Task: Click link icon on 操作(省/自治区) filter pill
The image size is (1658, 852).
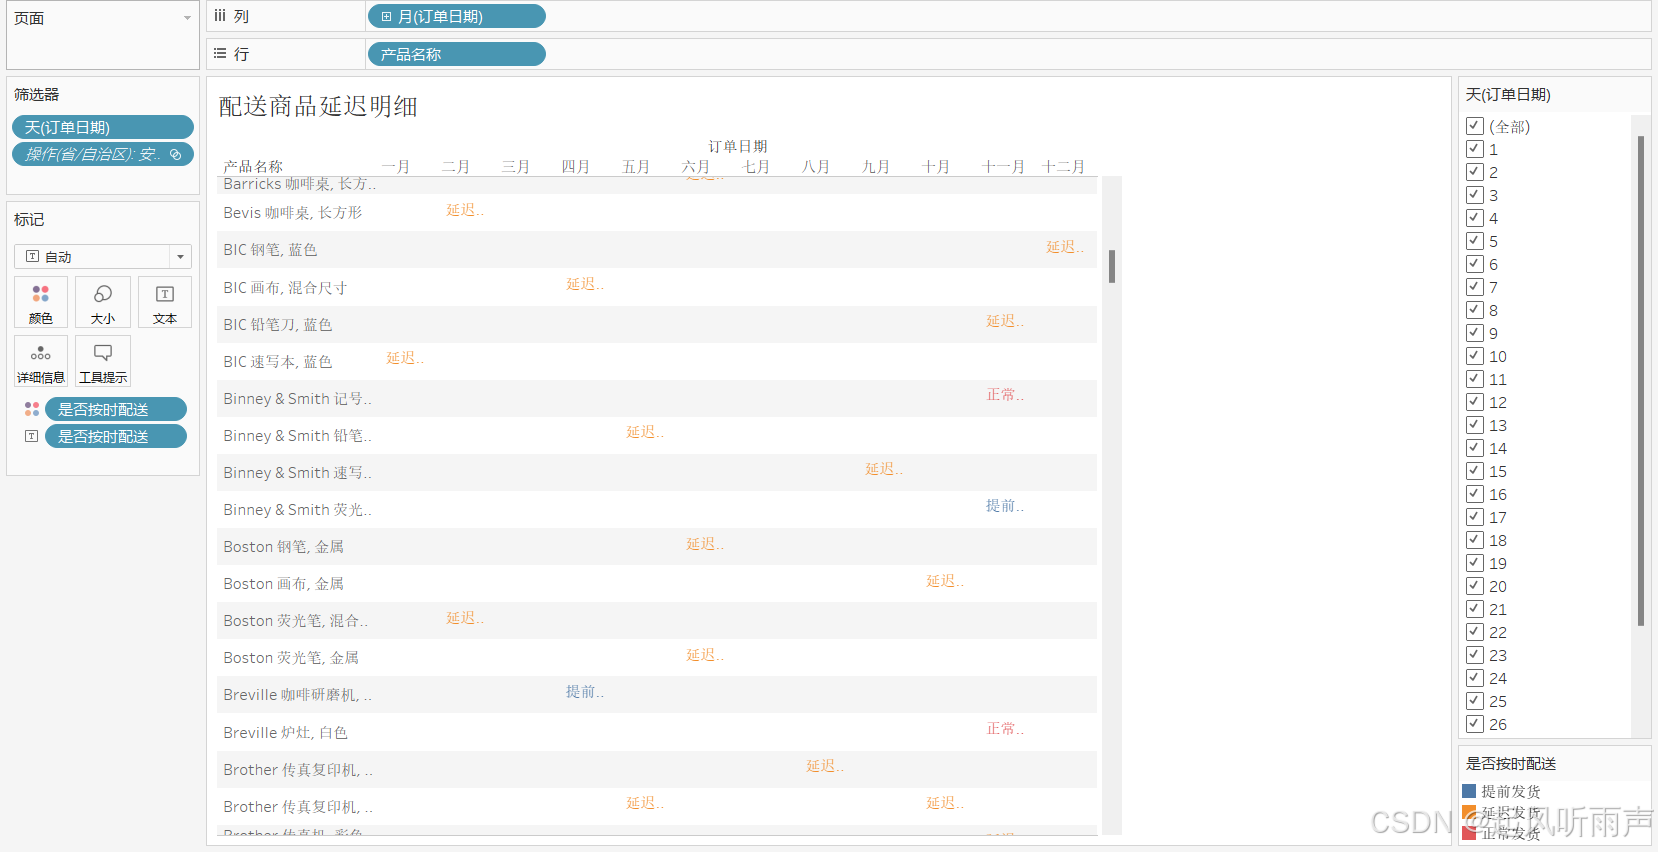Action: pos(176,154)
